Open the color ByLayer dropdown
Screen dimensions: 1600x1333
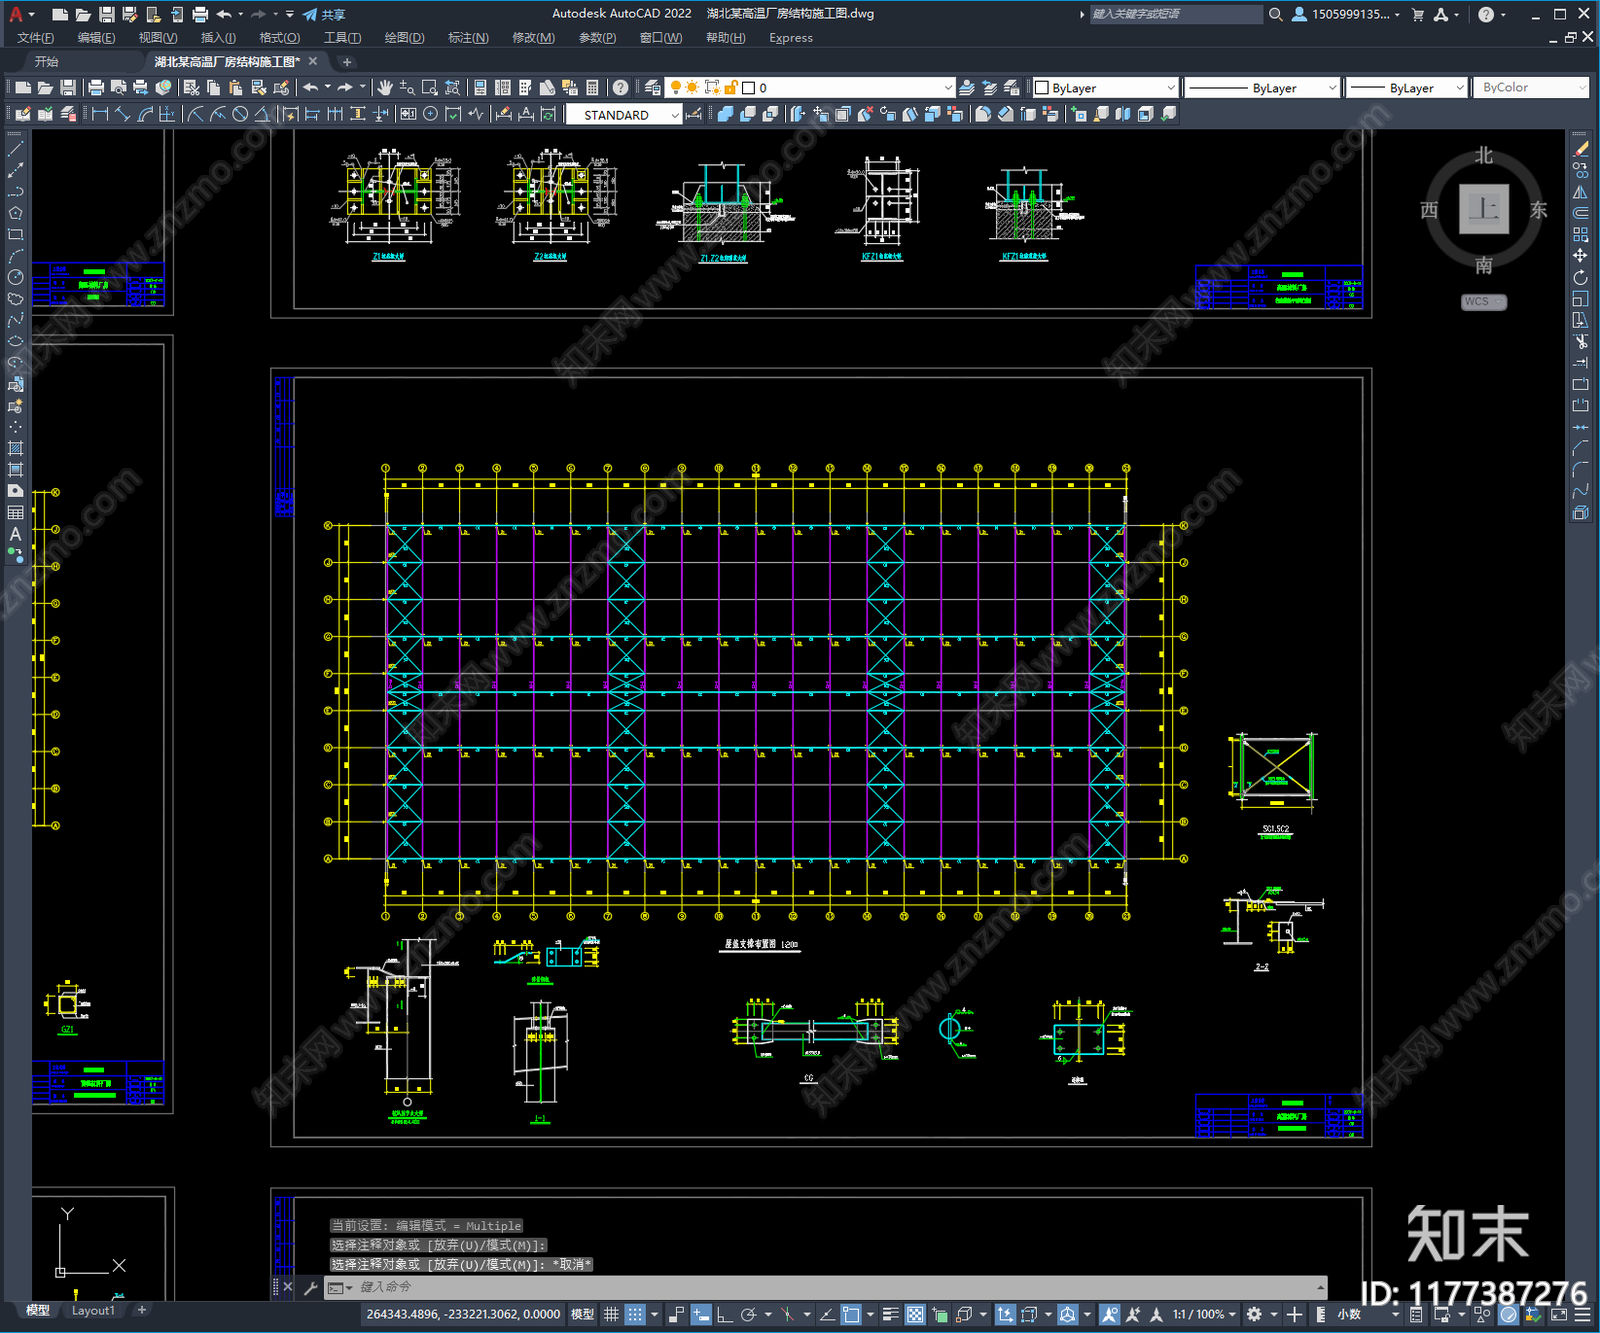[1104, 88]
